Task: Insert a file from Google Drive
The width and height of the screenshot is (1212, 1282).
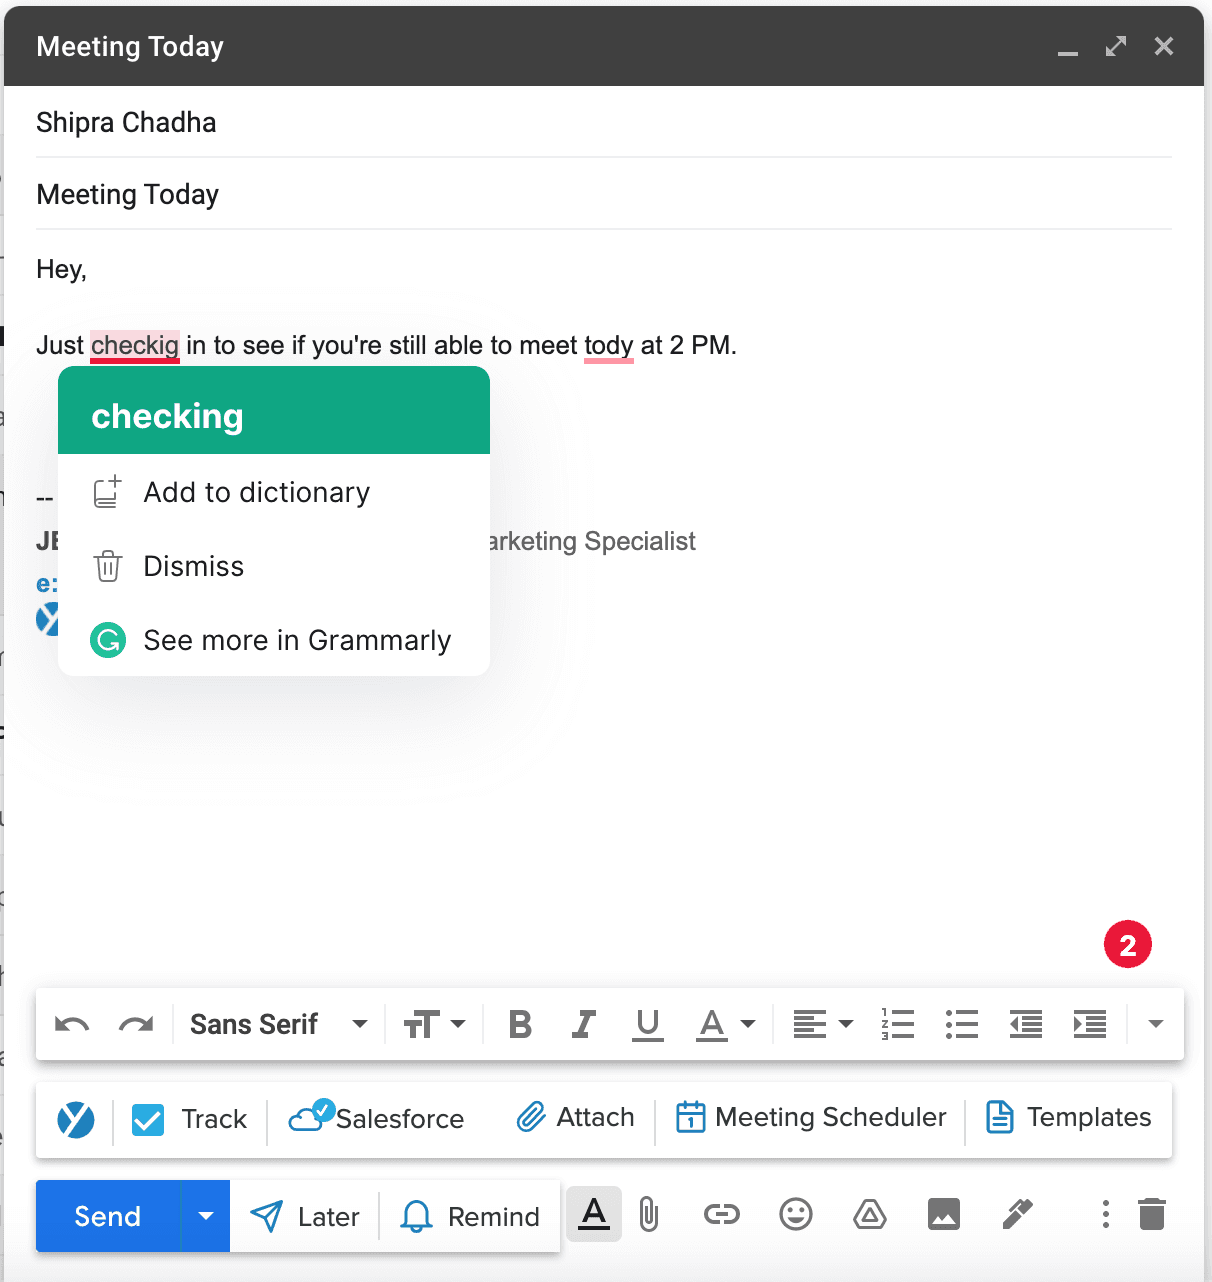Action: (x=869, y=1215)
